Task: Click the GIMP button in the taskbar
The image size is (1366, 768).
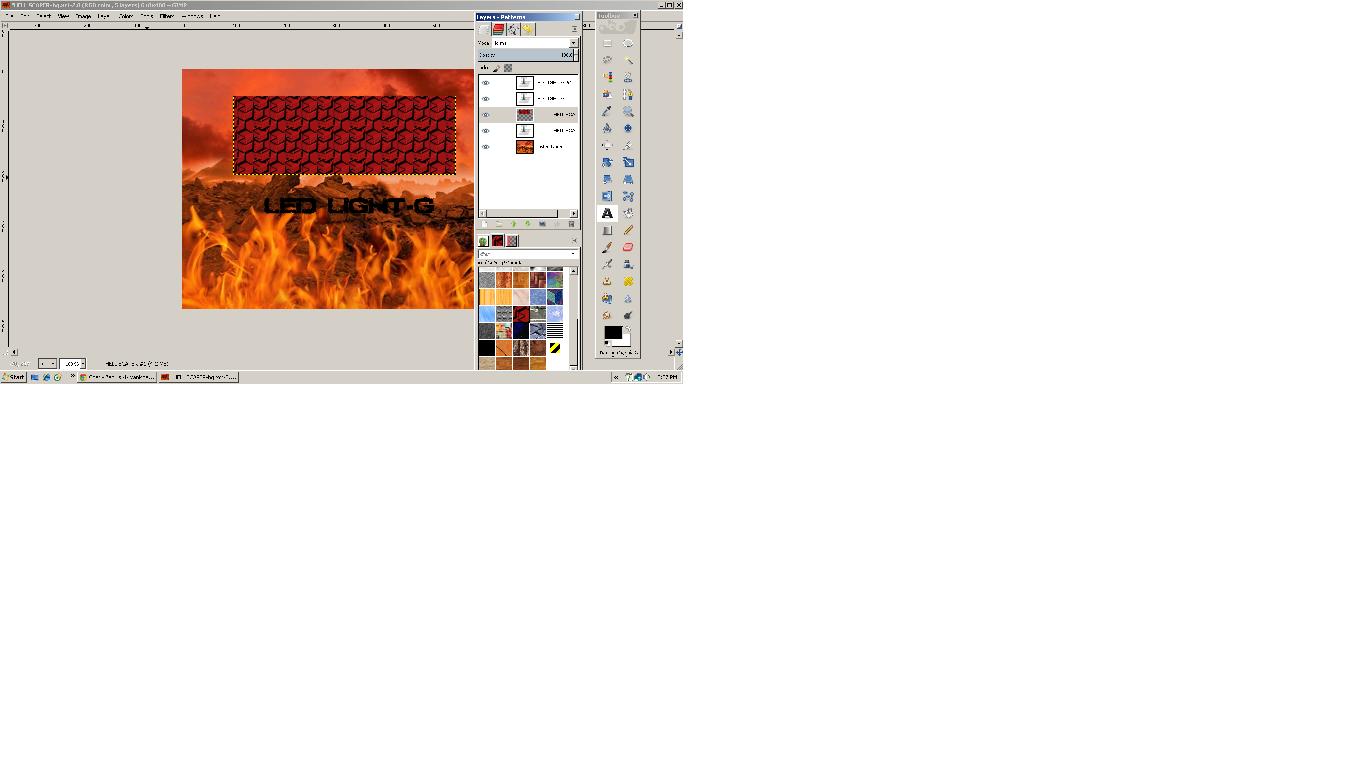Action: [199, 377]
